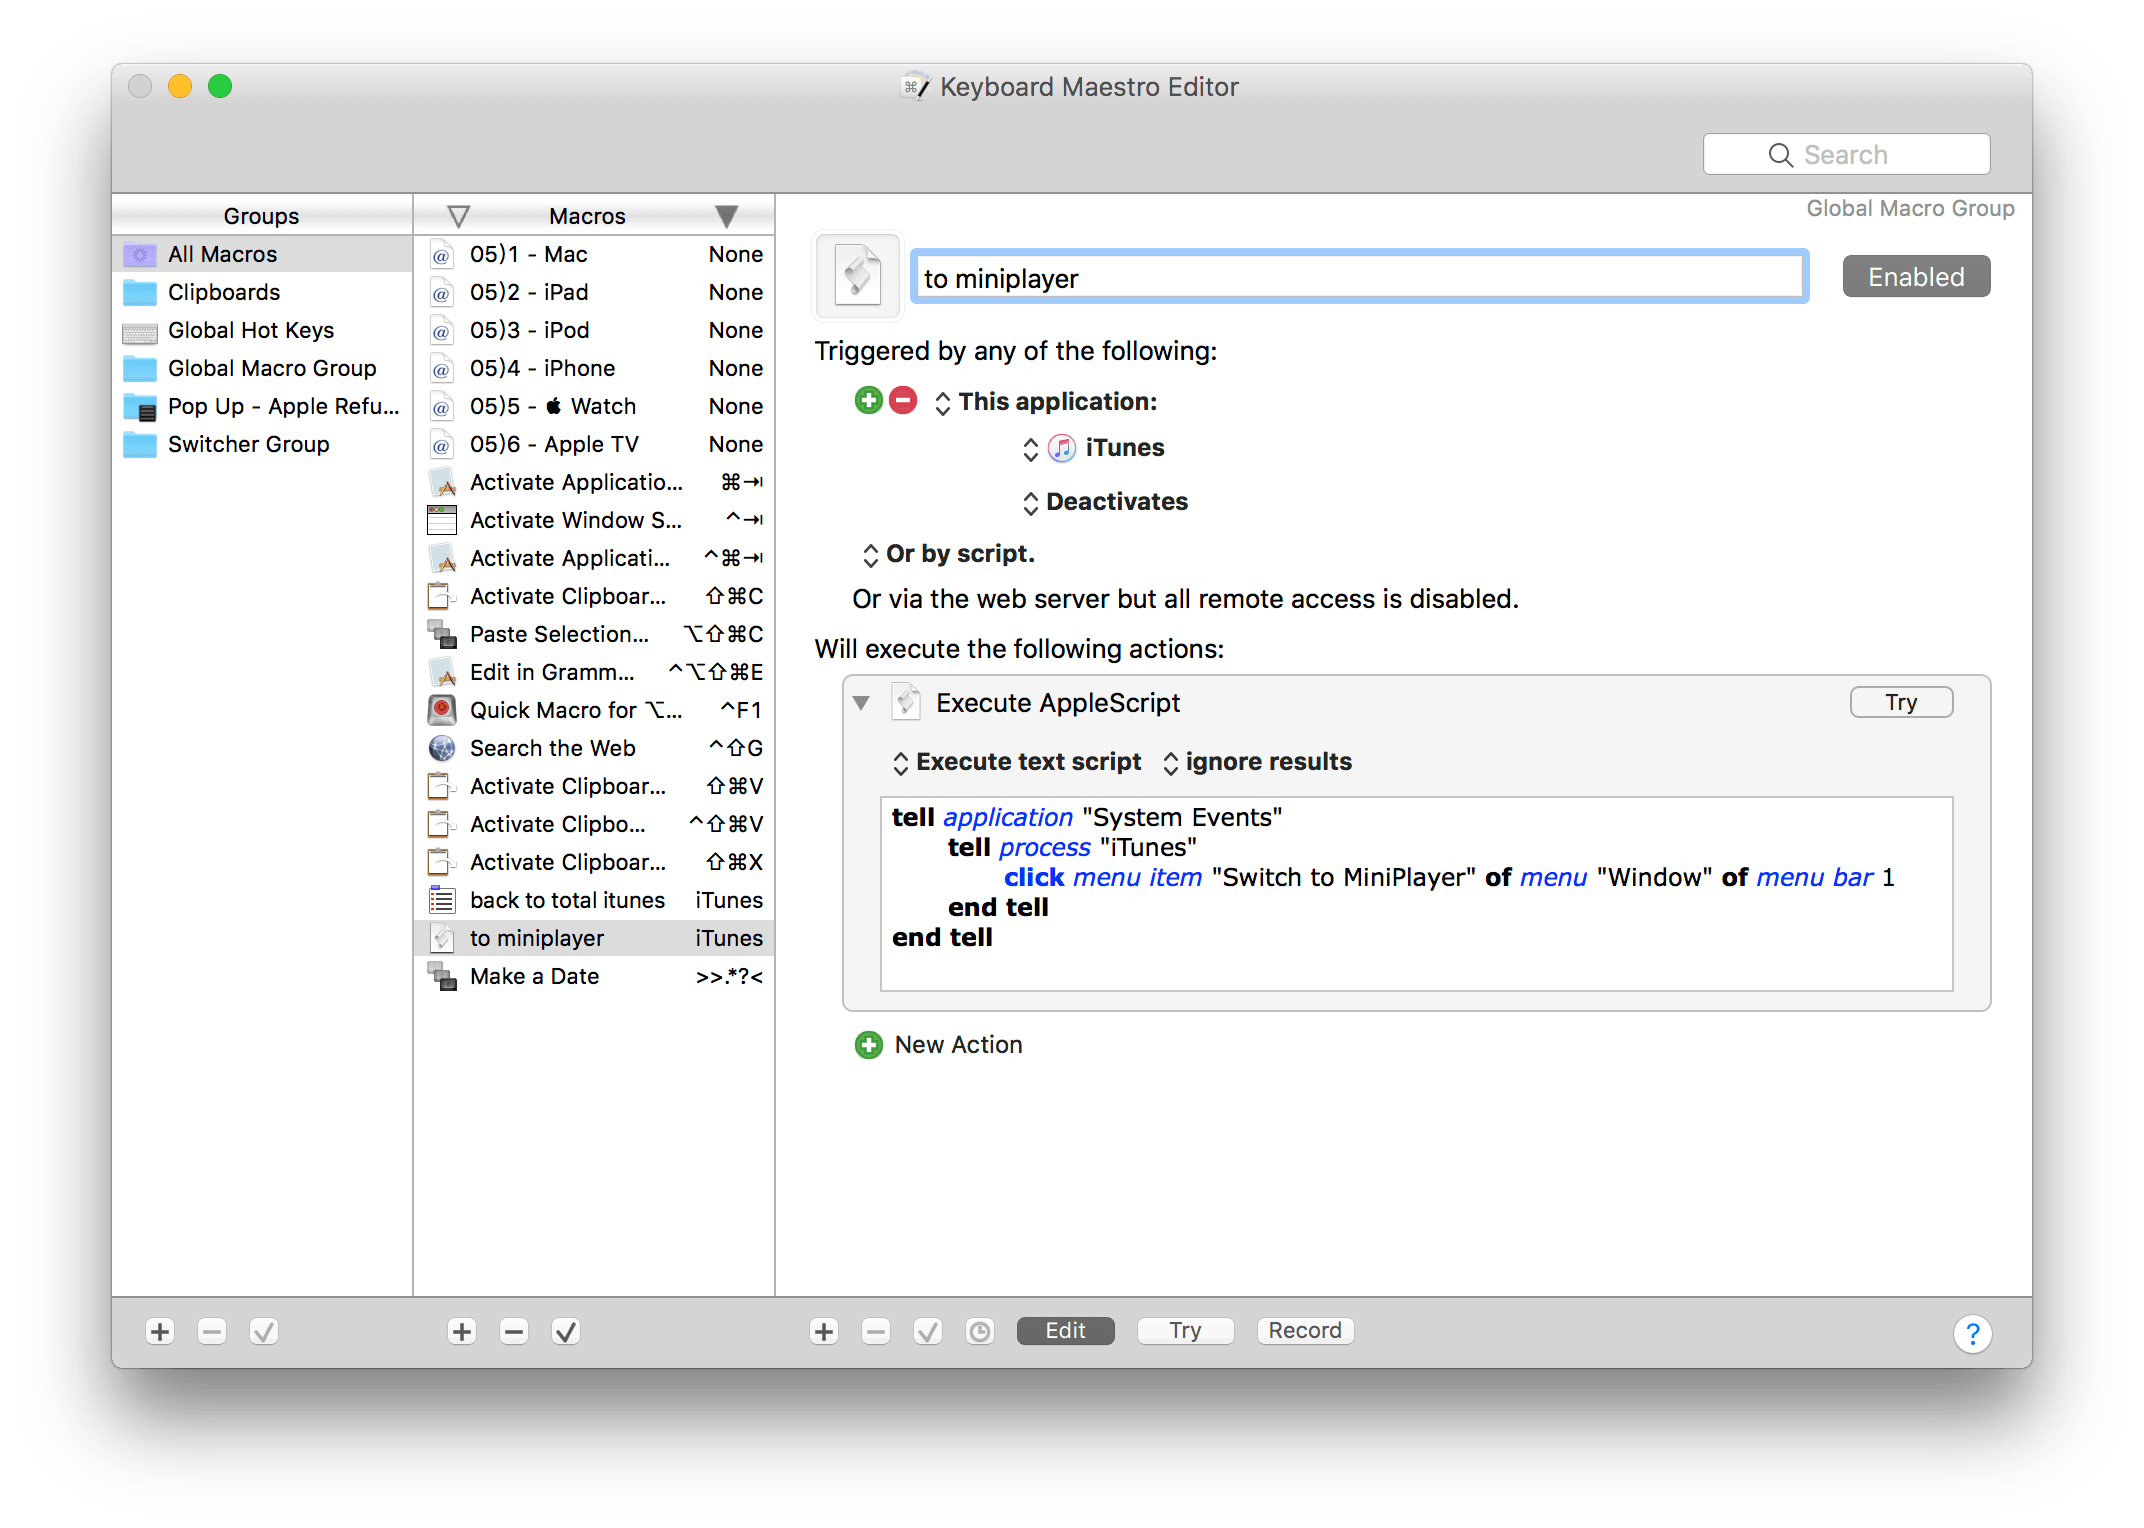Viewport: 2144px width, 1528px height.
Task: Collapse the Execute AppleScript action triangle
Action: pyautogui.click(x=861, y=703)
